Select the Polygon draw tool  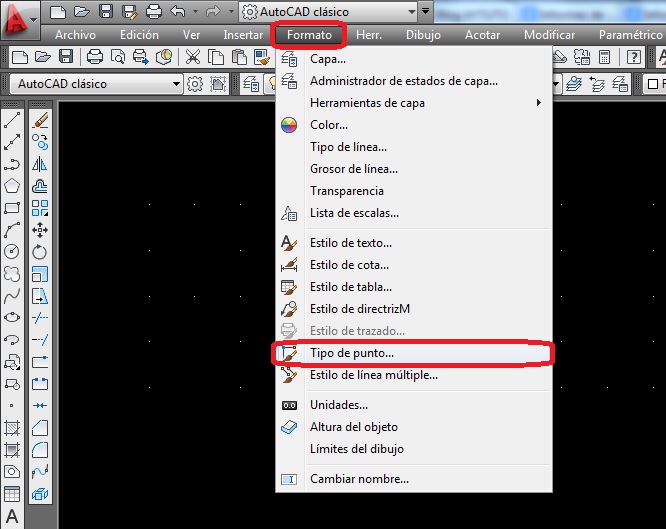[12, 186]
